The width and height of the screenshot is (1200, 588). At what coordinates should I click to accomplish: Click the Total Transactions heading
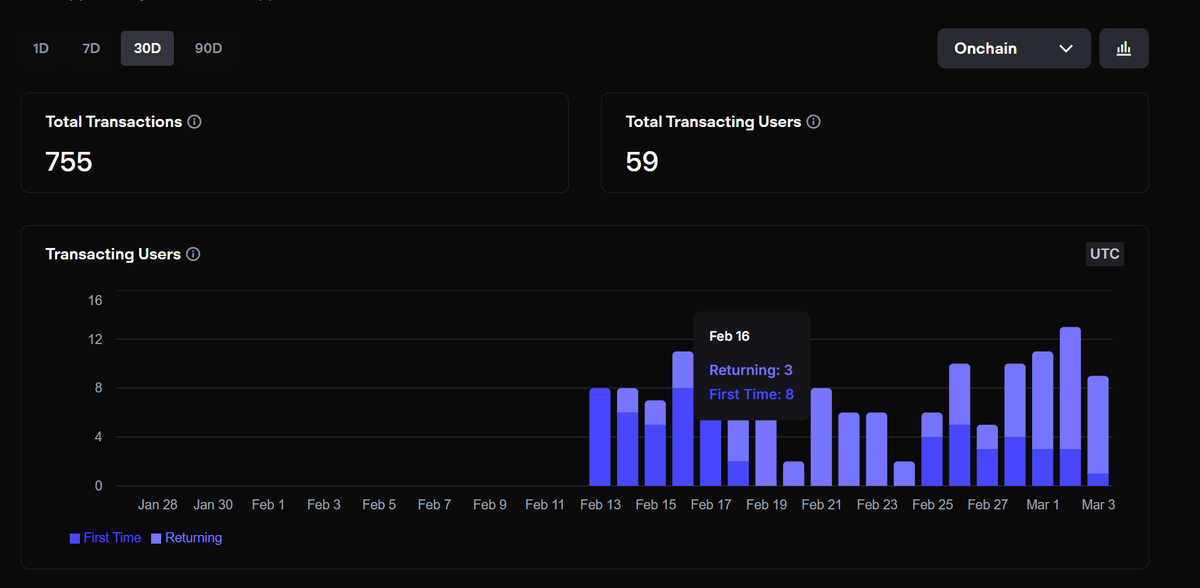pyautogui.click(x=114, y=122)
